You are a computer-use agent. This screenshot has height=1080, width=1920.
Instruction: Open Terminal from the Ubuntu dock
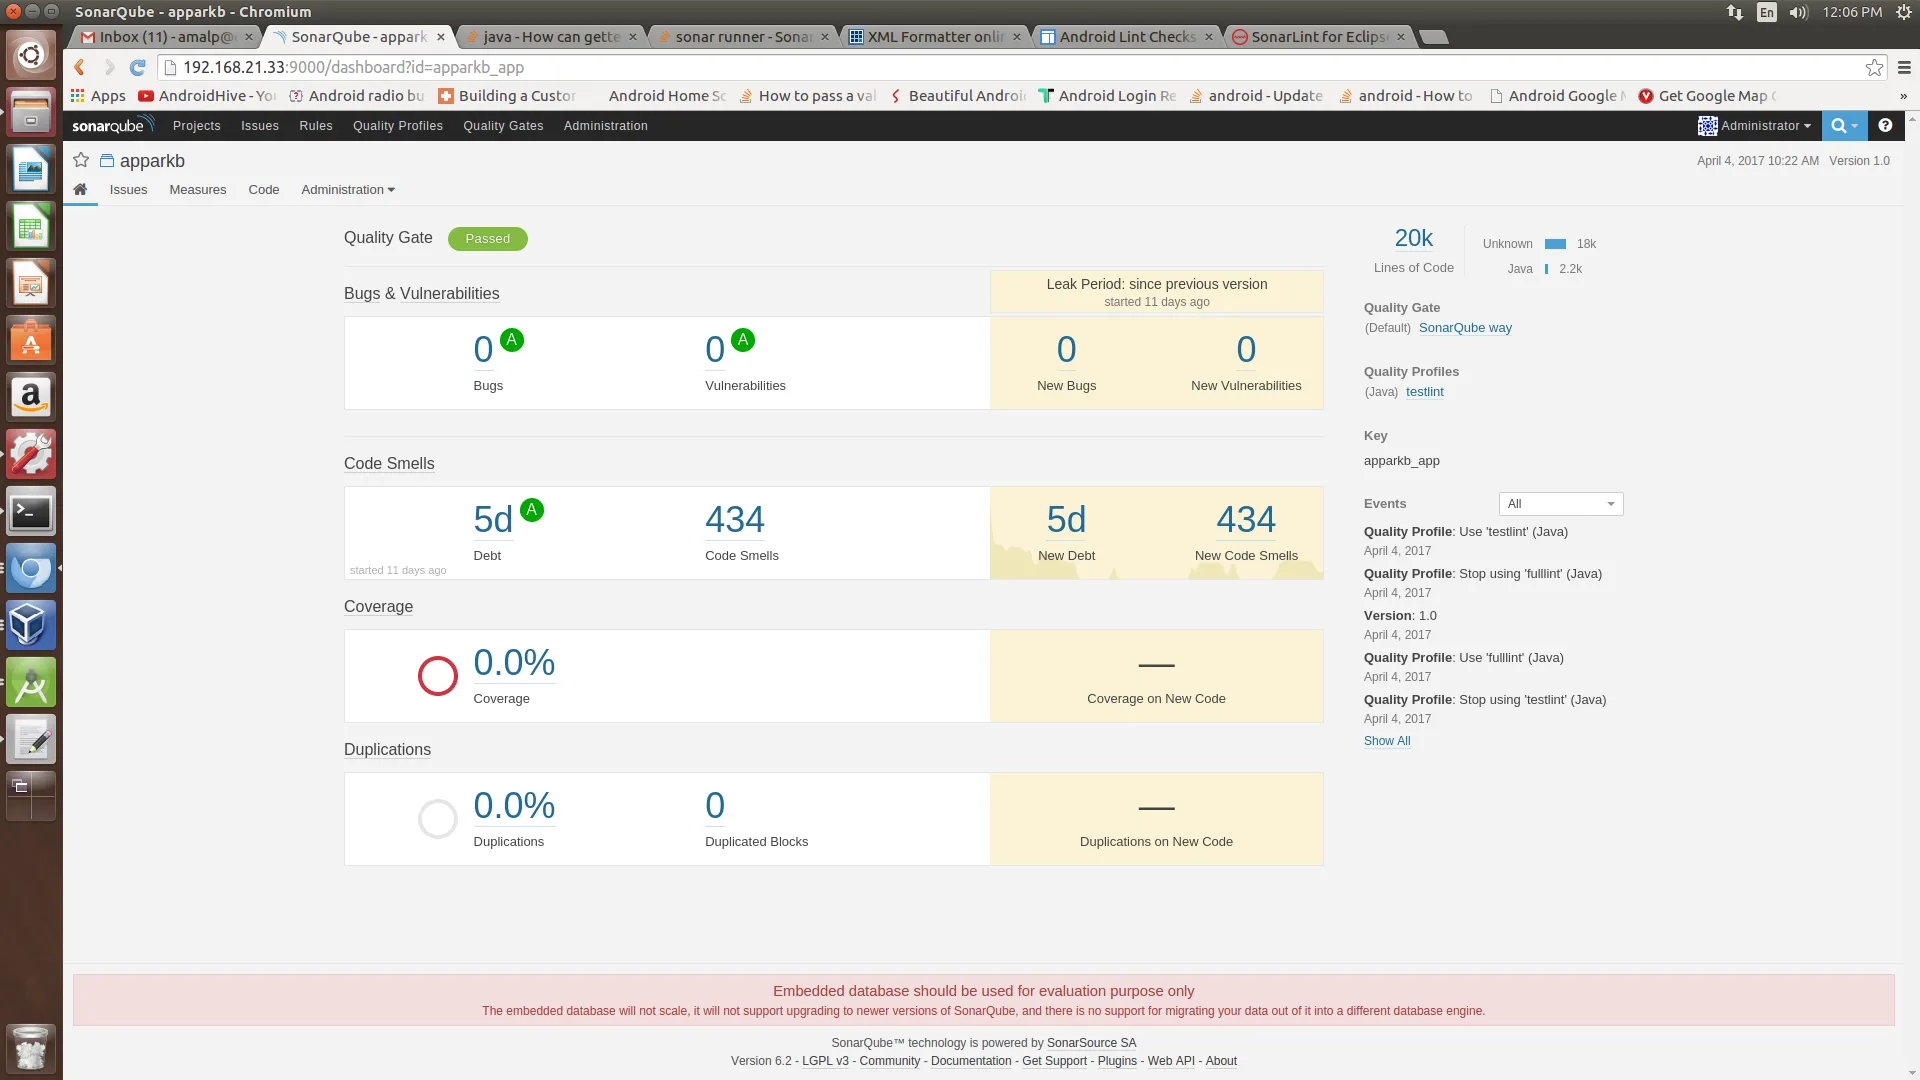tap(31, 513)
